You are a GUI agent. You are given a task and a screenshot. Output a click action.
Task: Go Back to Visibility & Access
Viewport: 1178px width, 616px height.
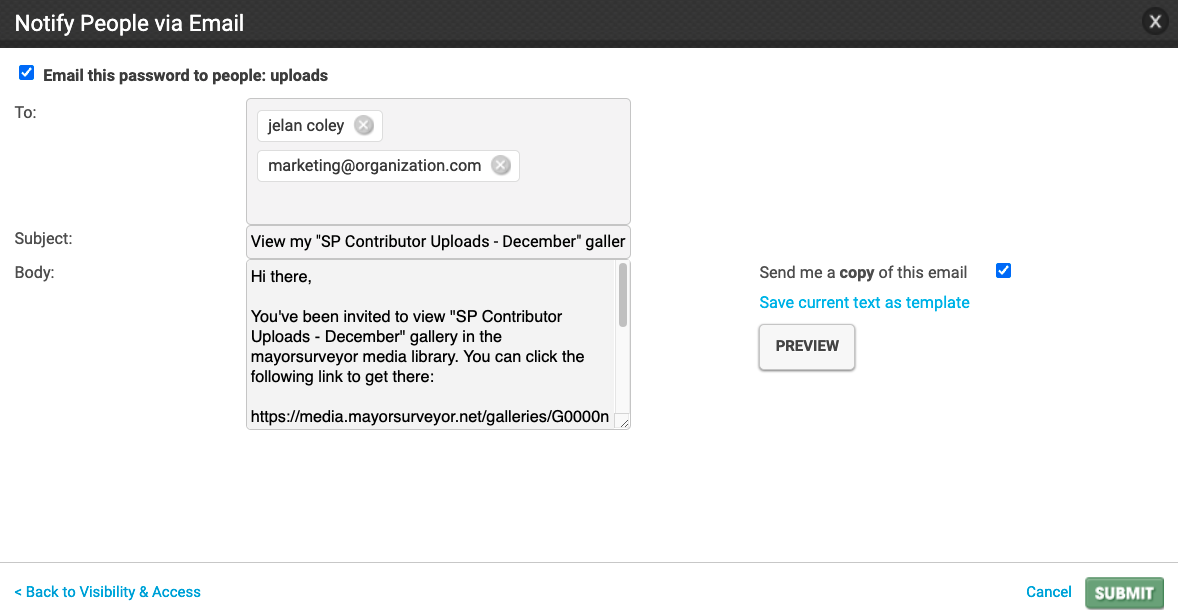(107, 592)
